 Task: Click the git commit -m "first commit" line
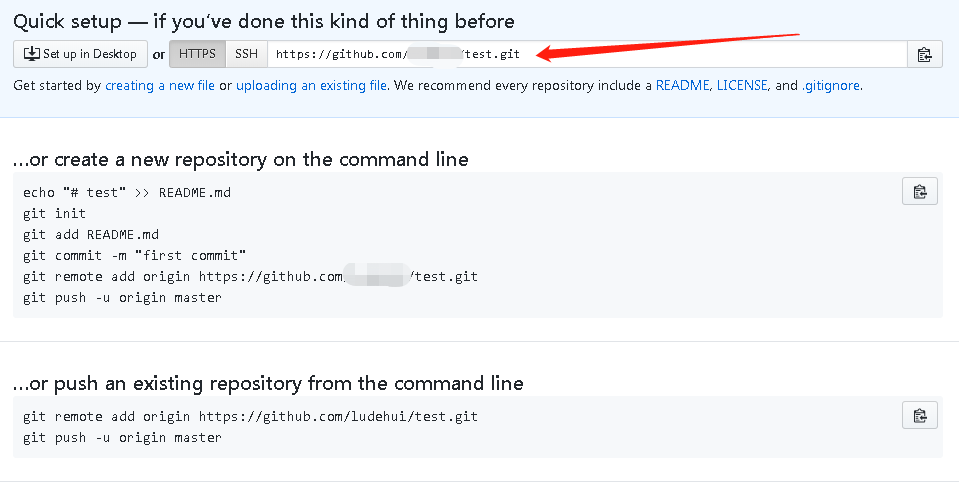(135, 256)
